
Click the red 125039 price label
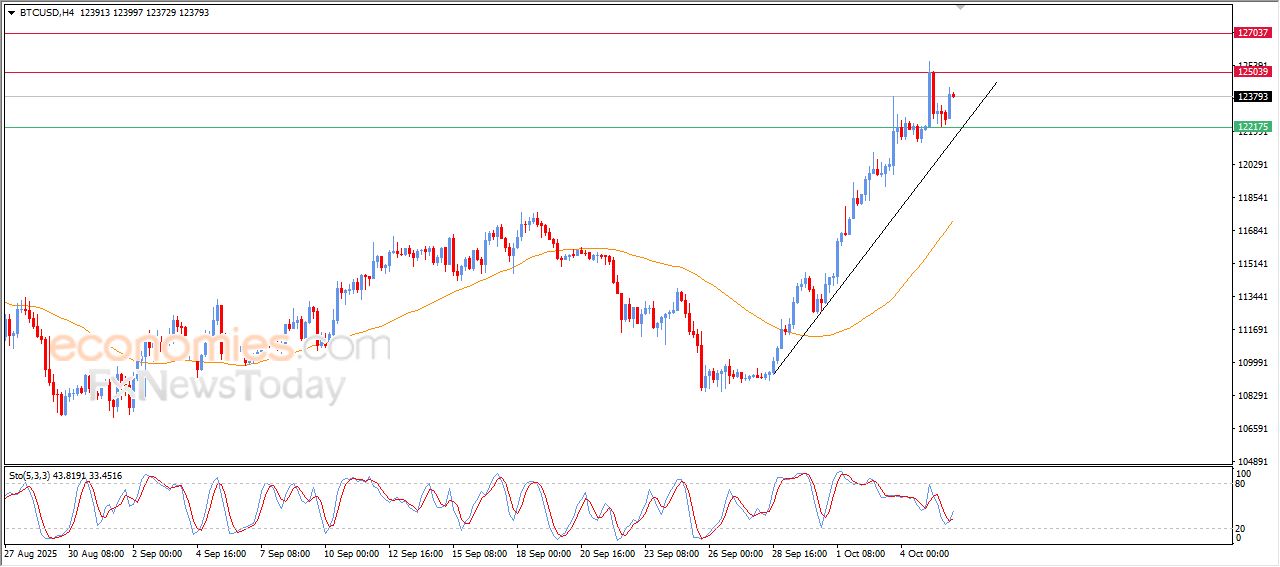[x=1253, y=72]
